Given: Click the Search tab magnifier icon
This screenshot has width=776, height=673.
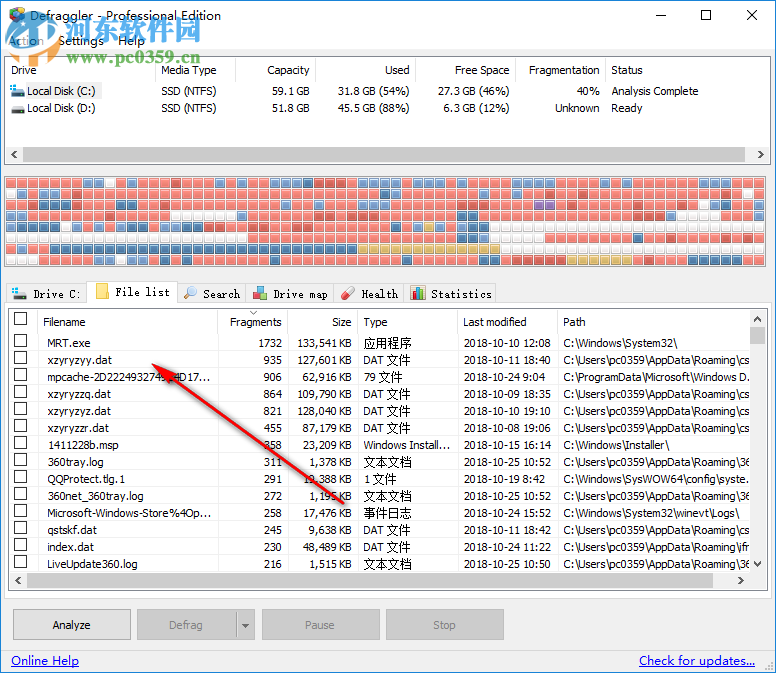Looking at the screenshot, I should pyautogui.click(x=190, y=293).
